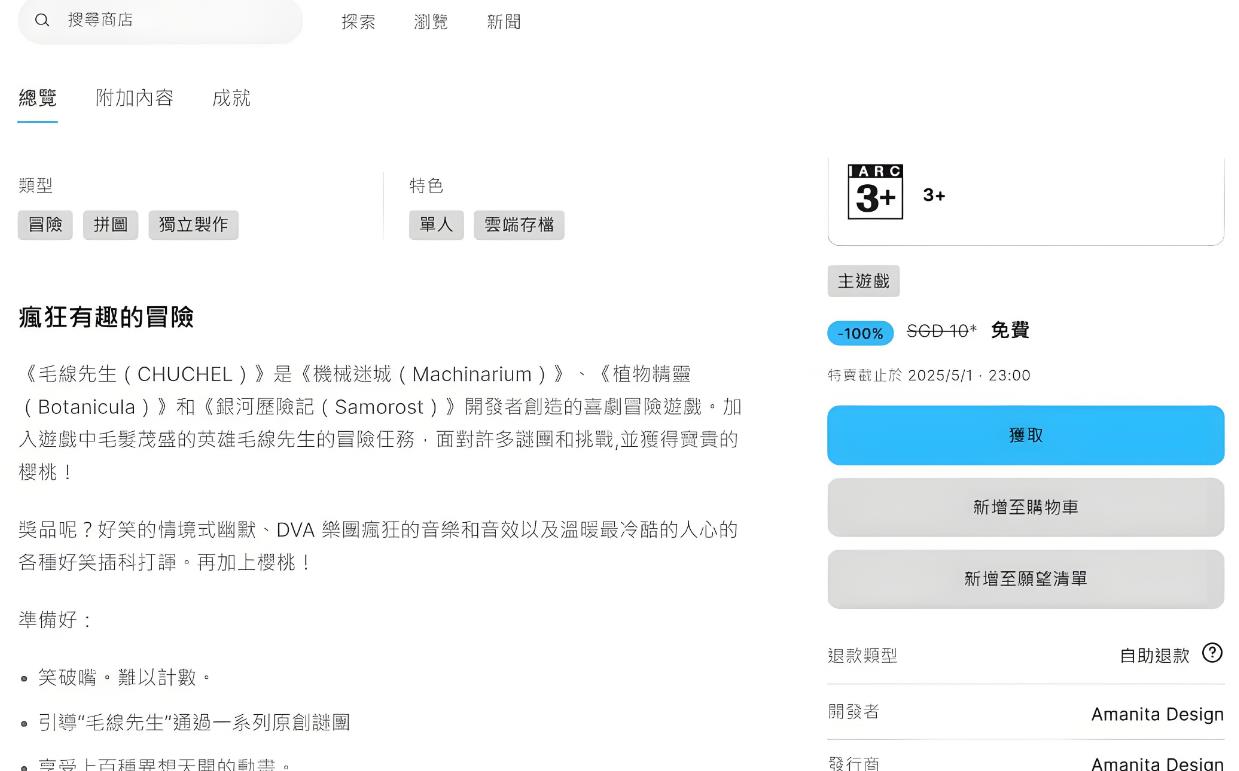Click 新增至購物車 button
1239x771 pixels.
pyautogui.click(x=1026, y=507)
